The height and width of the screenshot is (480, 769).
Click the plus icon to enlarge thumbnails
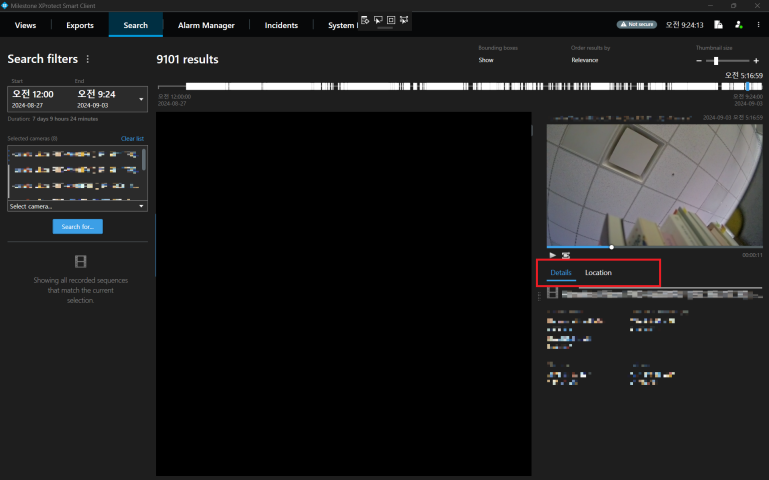coord(756,61)
